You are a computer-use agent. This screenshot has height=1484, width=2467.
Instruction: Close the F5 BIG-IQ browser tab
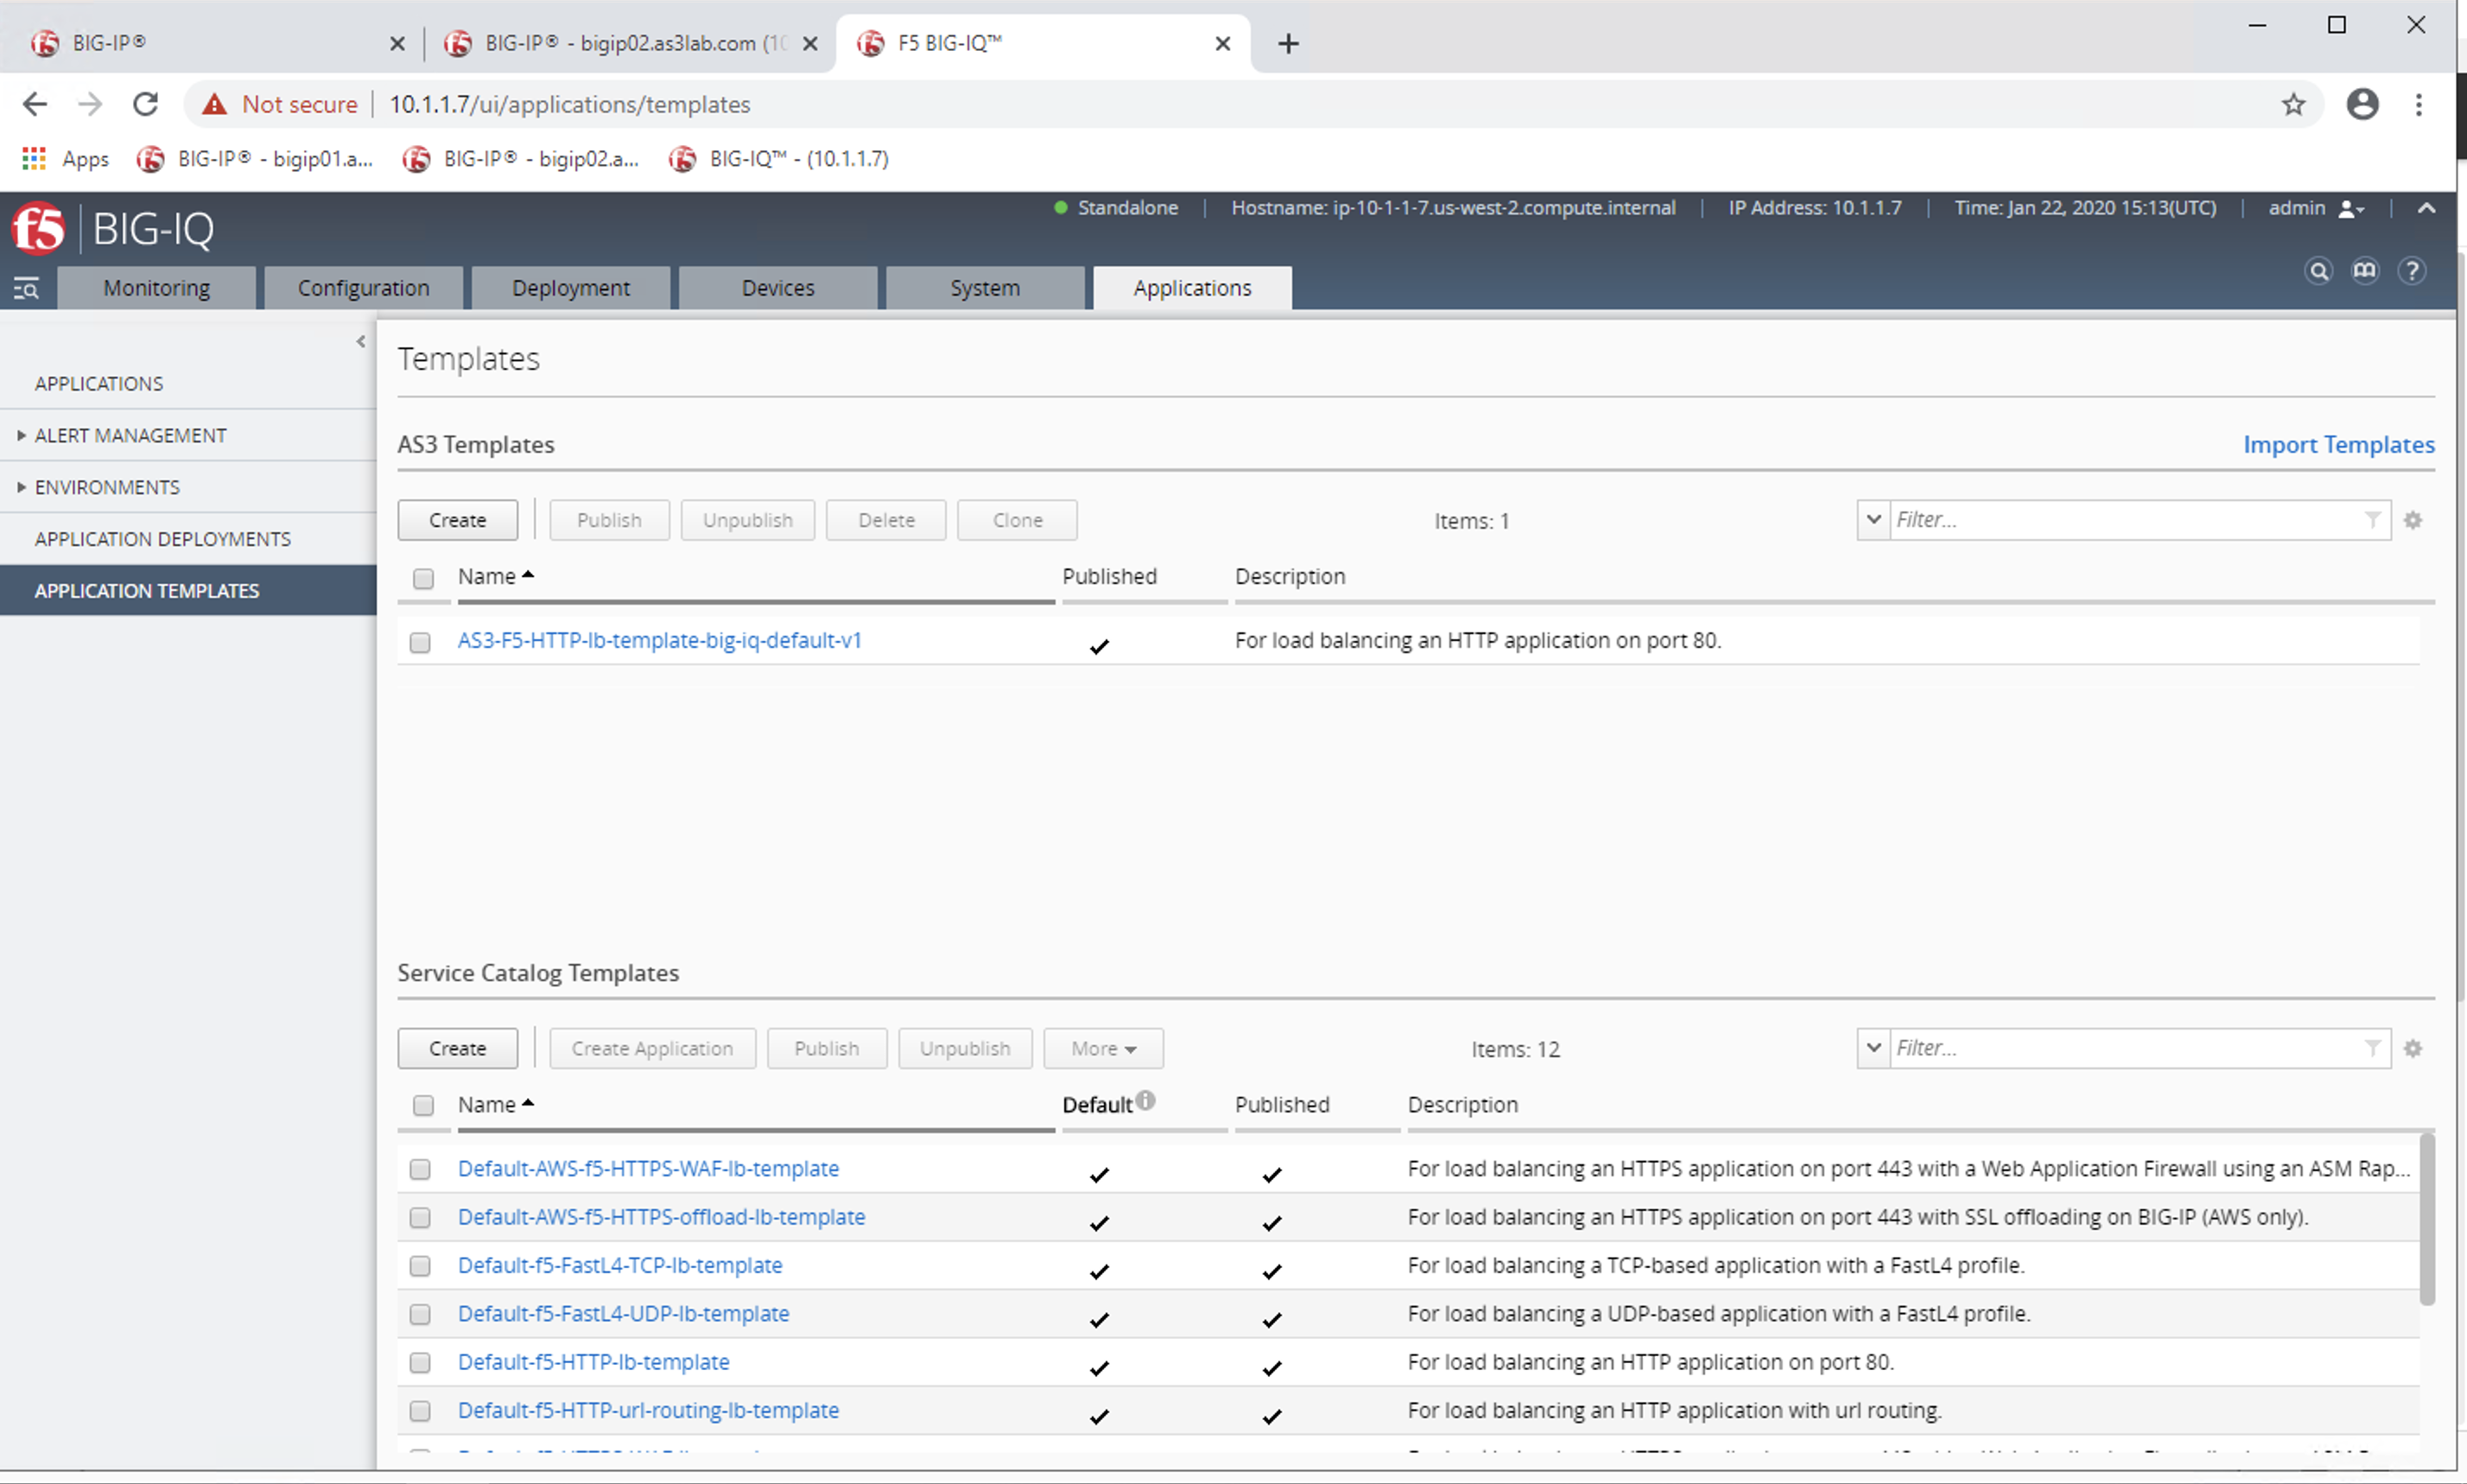1222,43
